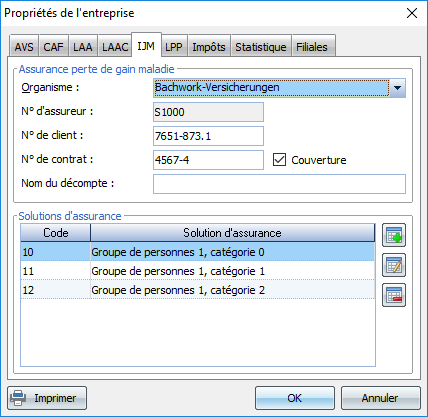
Task: Click the Imprimer printer button
Action: (x=47, y=398)
